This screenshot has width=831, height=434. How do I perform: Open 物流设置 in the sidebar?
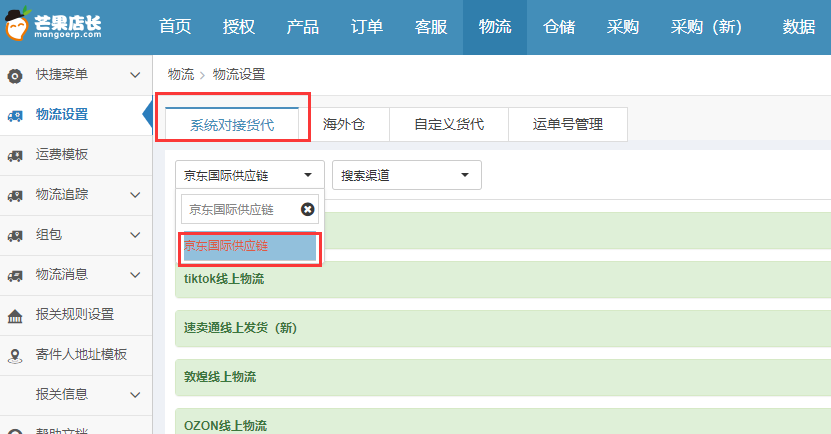coord(76,115)
